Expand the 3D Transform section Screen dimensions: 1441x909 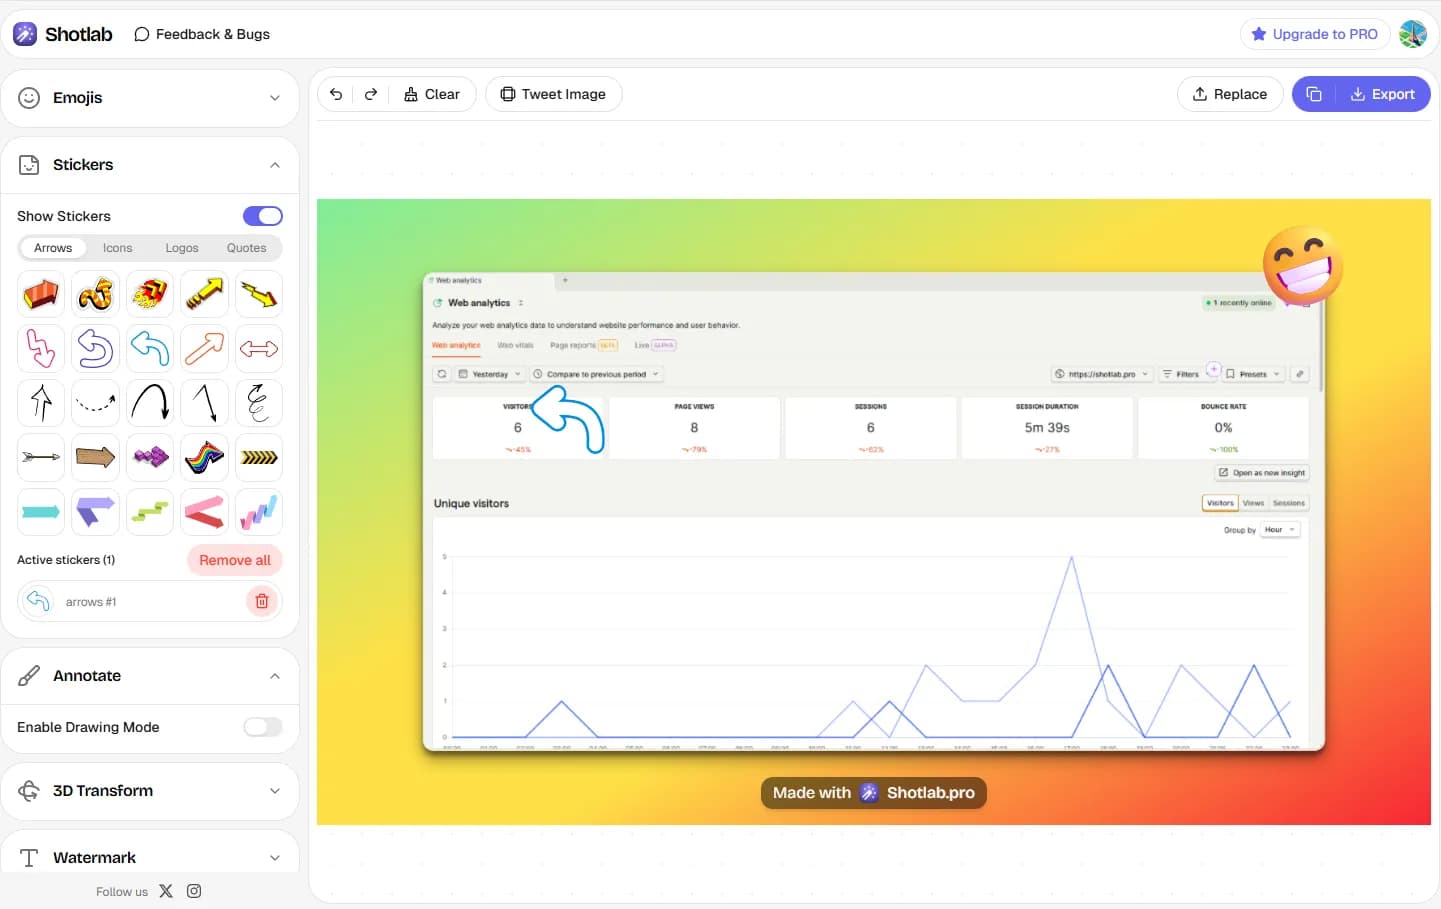pos(150,791)
